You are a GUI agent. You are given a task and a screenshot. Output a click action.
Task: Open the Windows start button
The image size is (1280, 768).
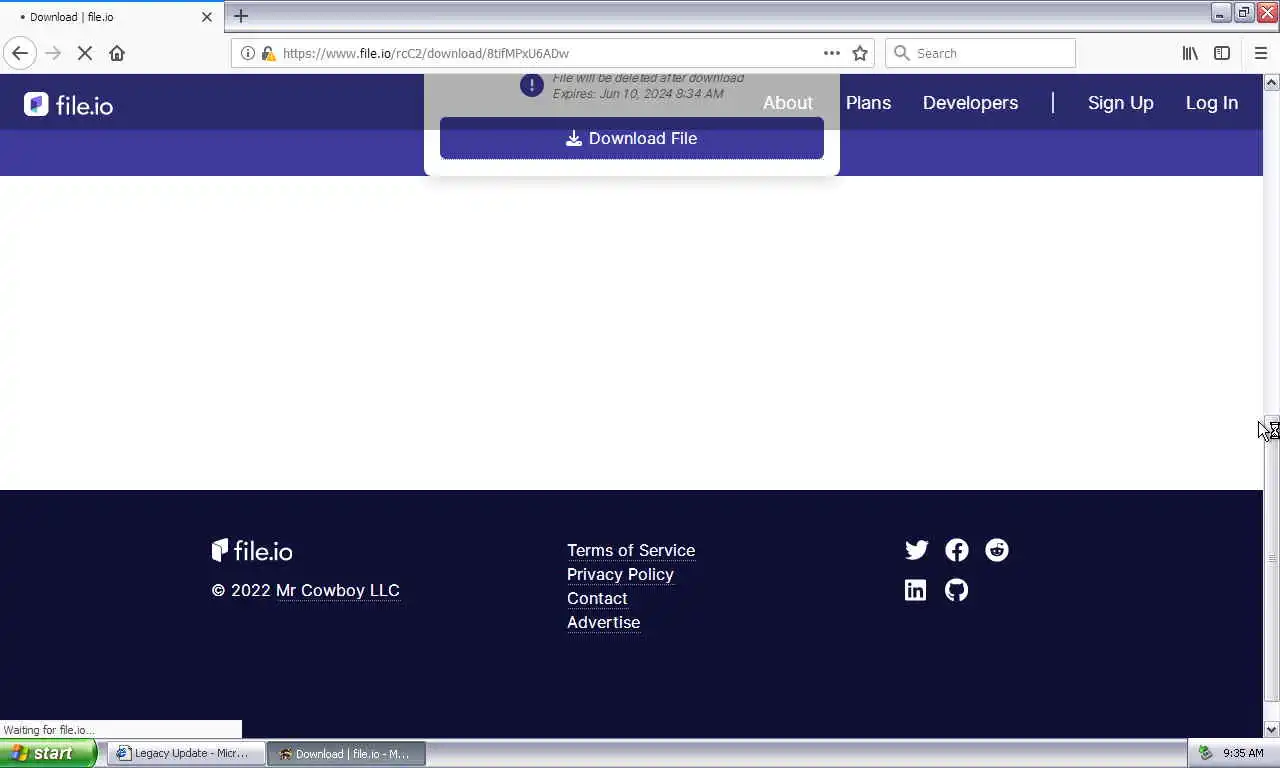(x=48, y=753)
